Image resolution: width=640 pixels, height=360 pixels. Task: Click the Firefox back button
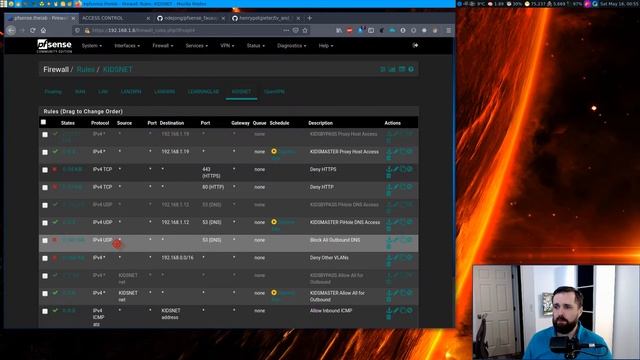pyautogui.click(x=11, y=30)
